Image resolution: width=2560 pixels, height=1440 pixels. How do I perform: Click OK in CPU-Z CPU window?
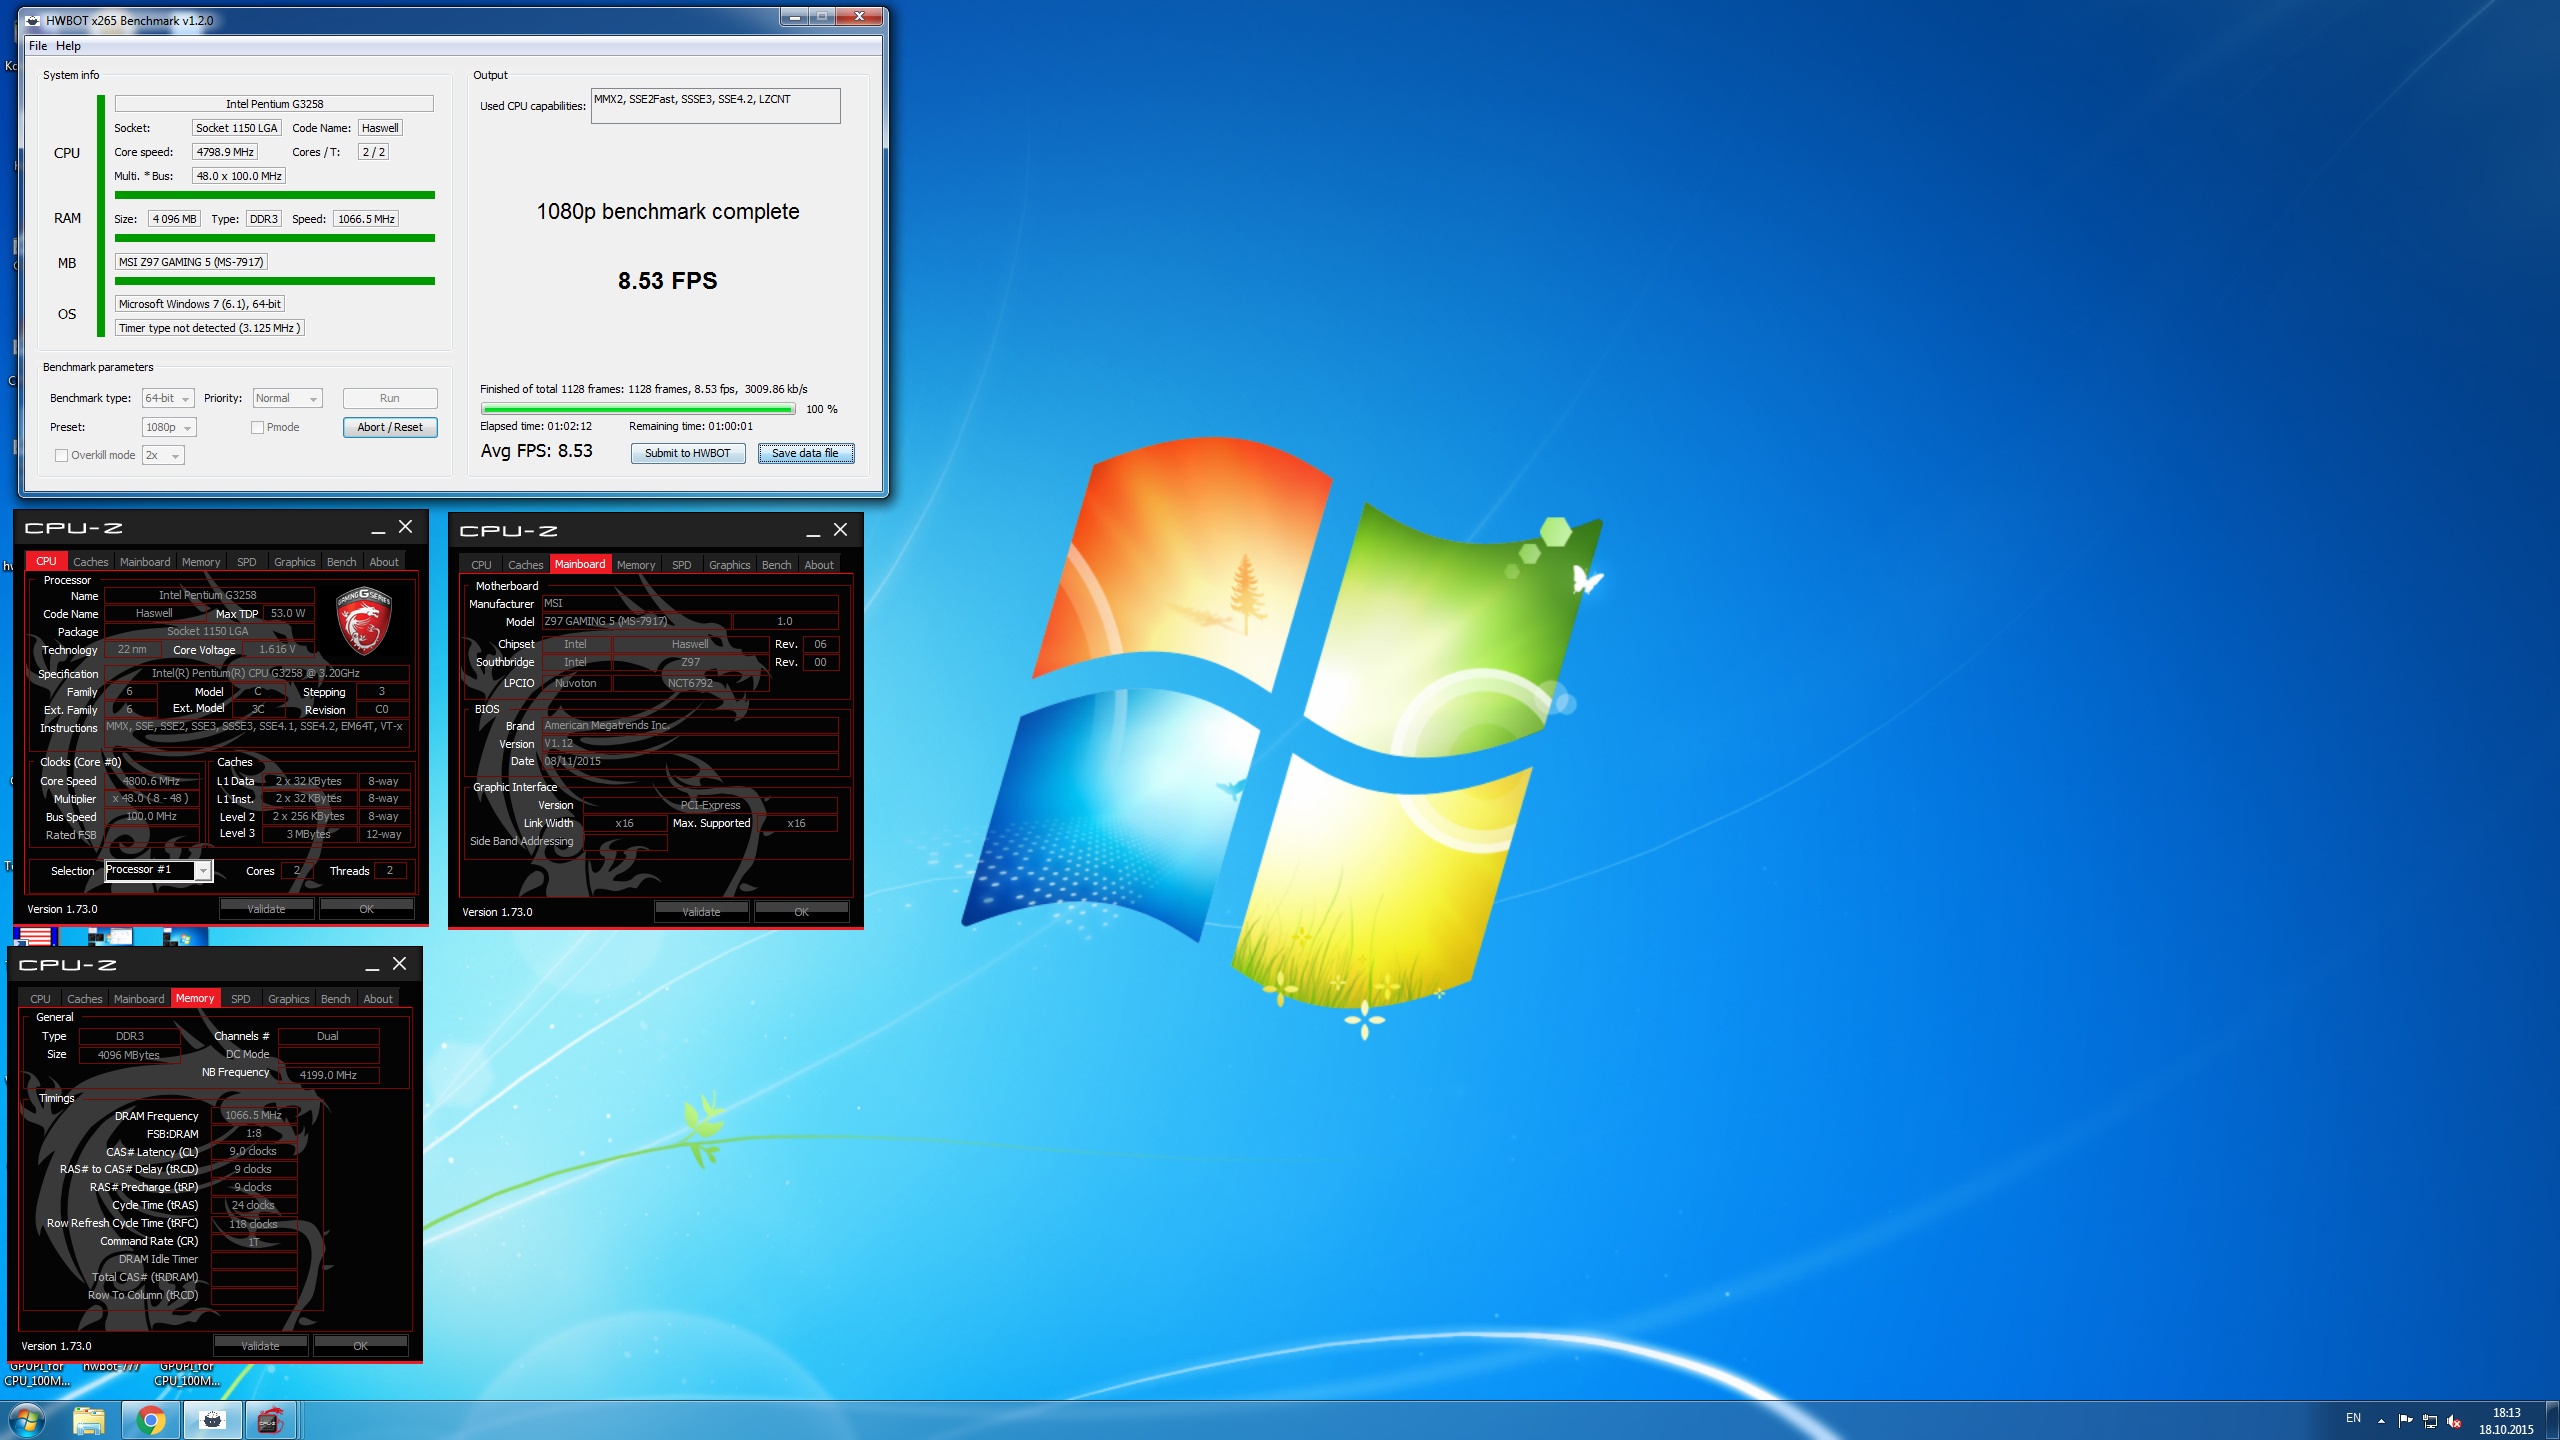[367, 909]
